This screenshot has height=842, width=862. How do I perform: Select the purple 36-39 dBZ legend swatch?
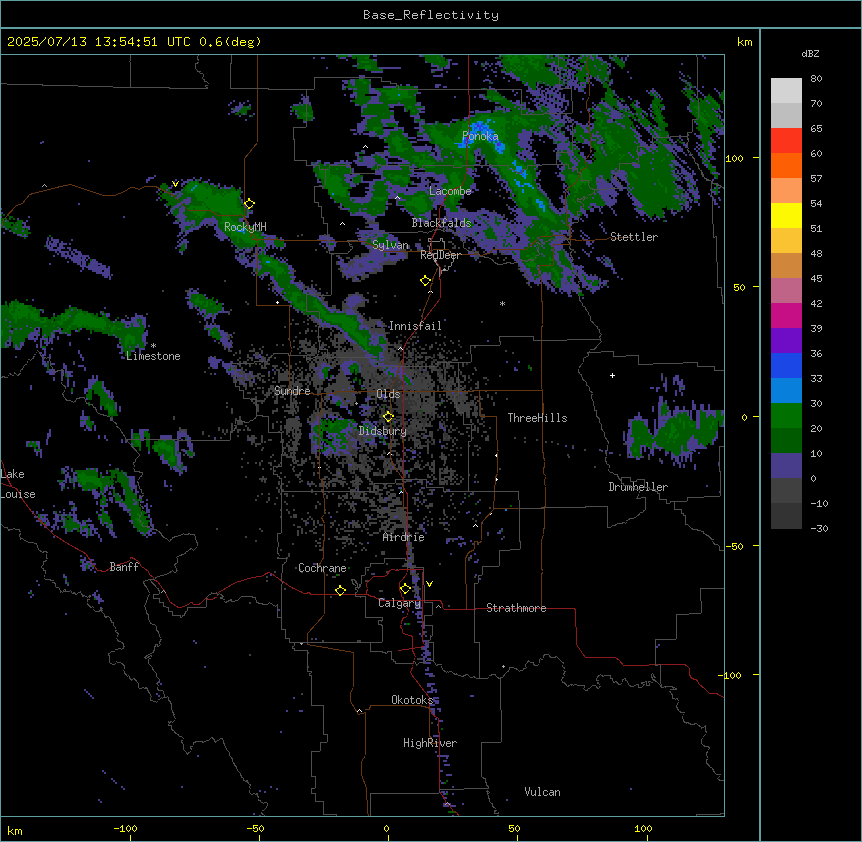[786, 341]
